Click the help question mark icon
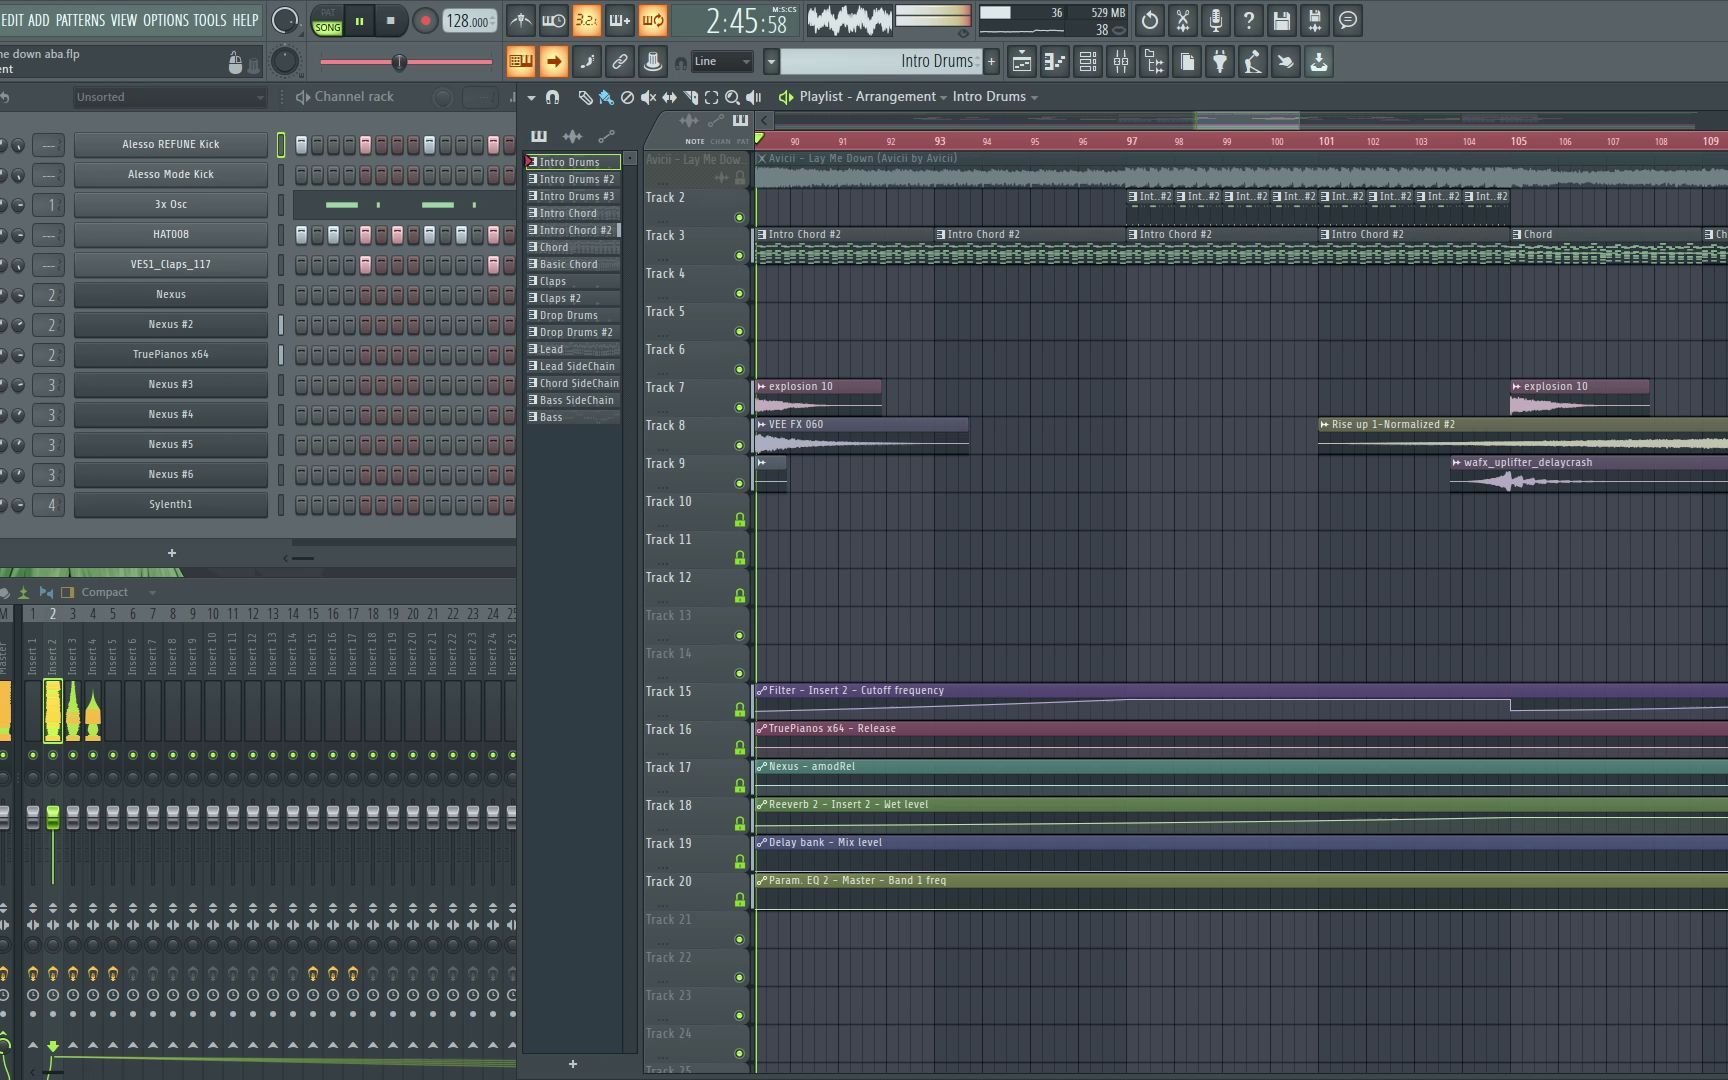The width and height of the screenshot is (1728, 1080). [x=1249, y=20]
